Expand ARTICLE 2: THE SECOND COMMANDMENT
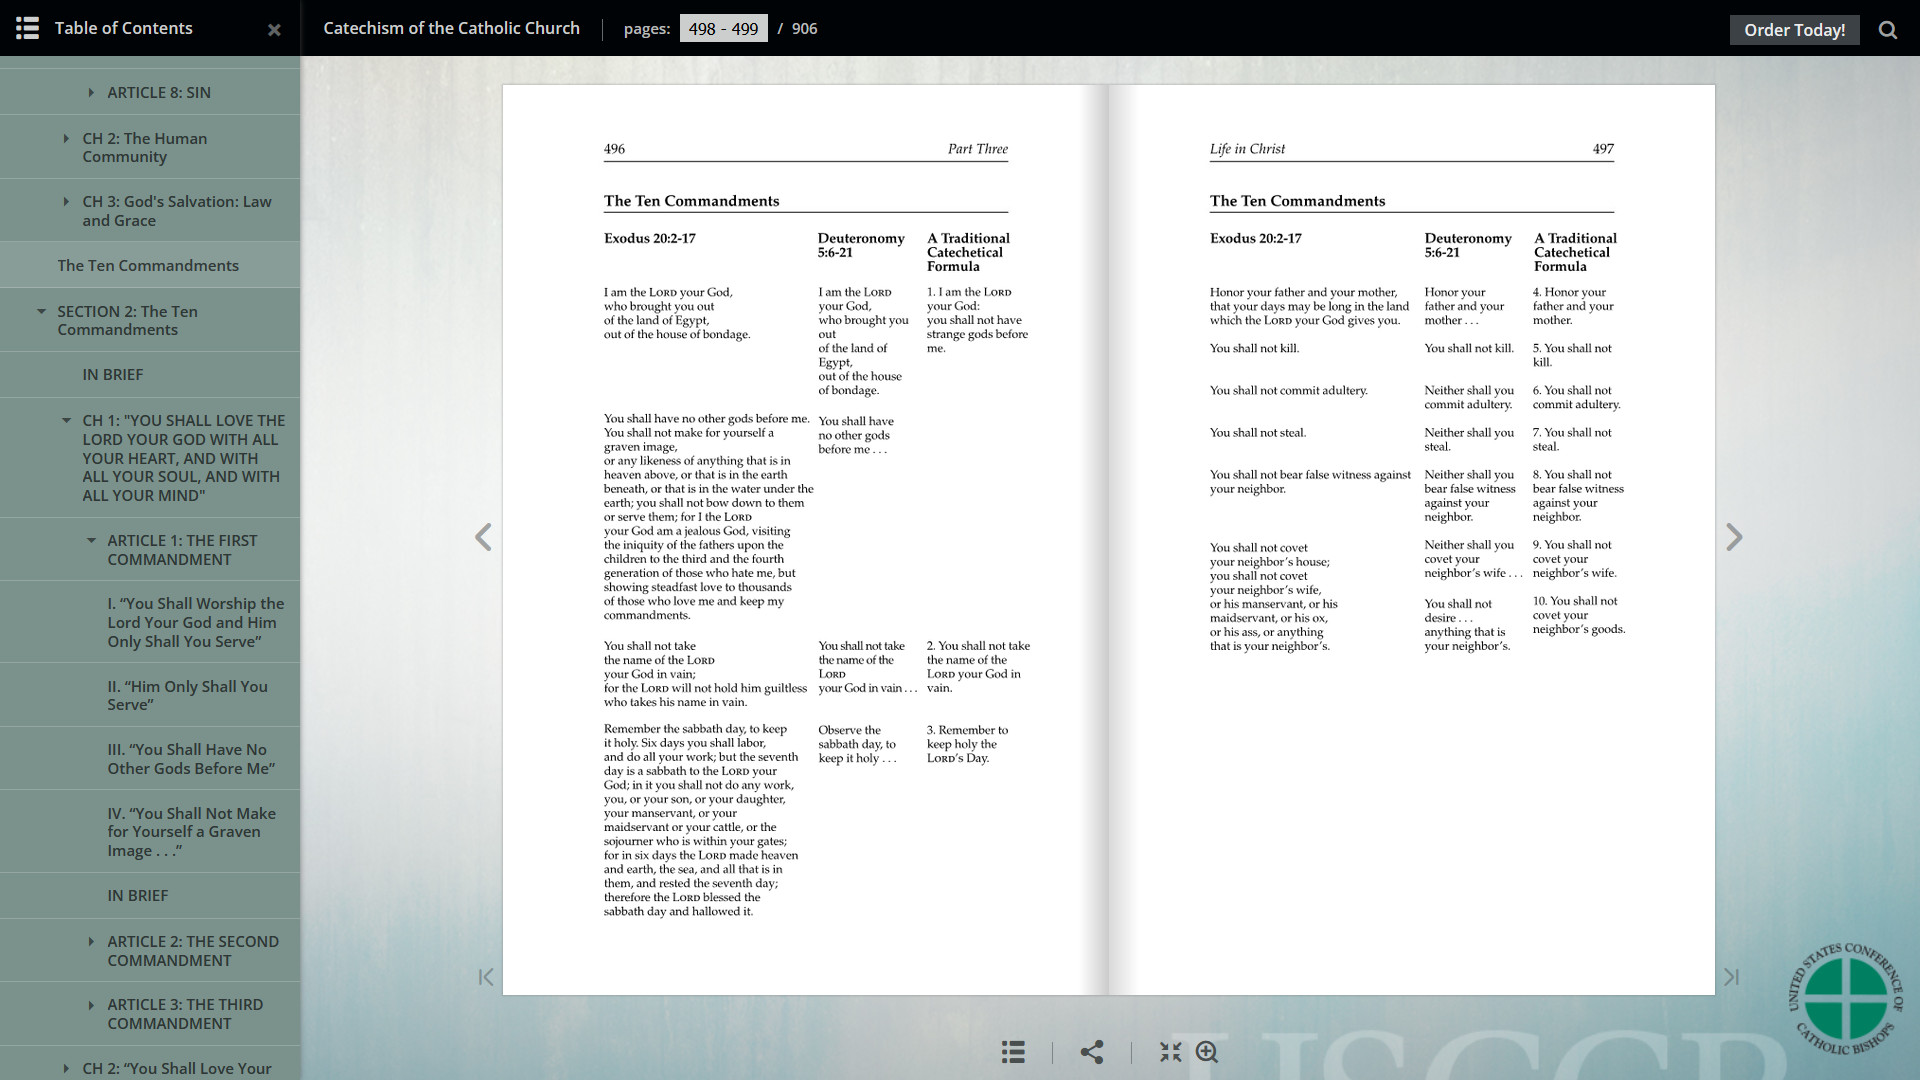The height and width of the screenshot is (1080, 1920). [91, 941]
